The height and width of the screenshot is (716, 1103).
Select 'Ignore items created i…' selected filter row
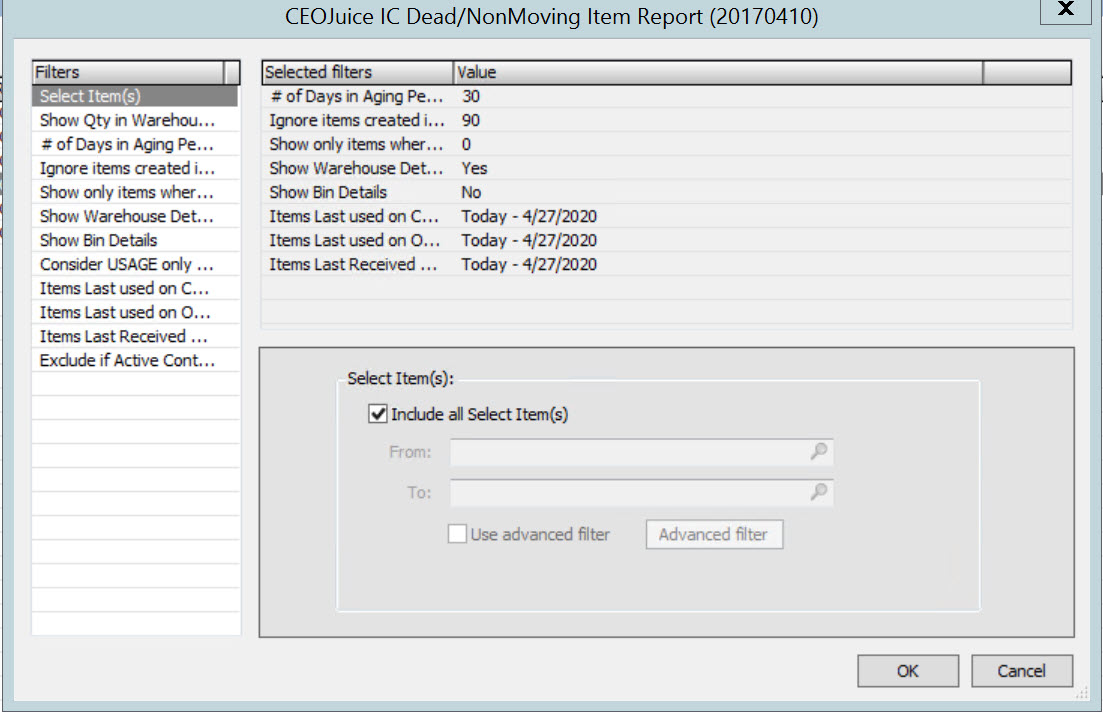pos(667,120)
